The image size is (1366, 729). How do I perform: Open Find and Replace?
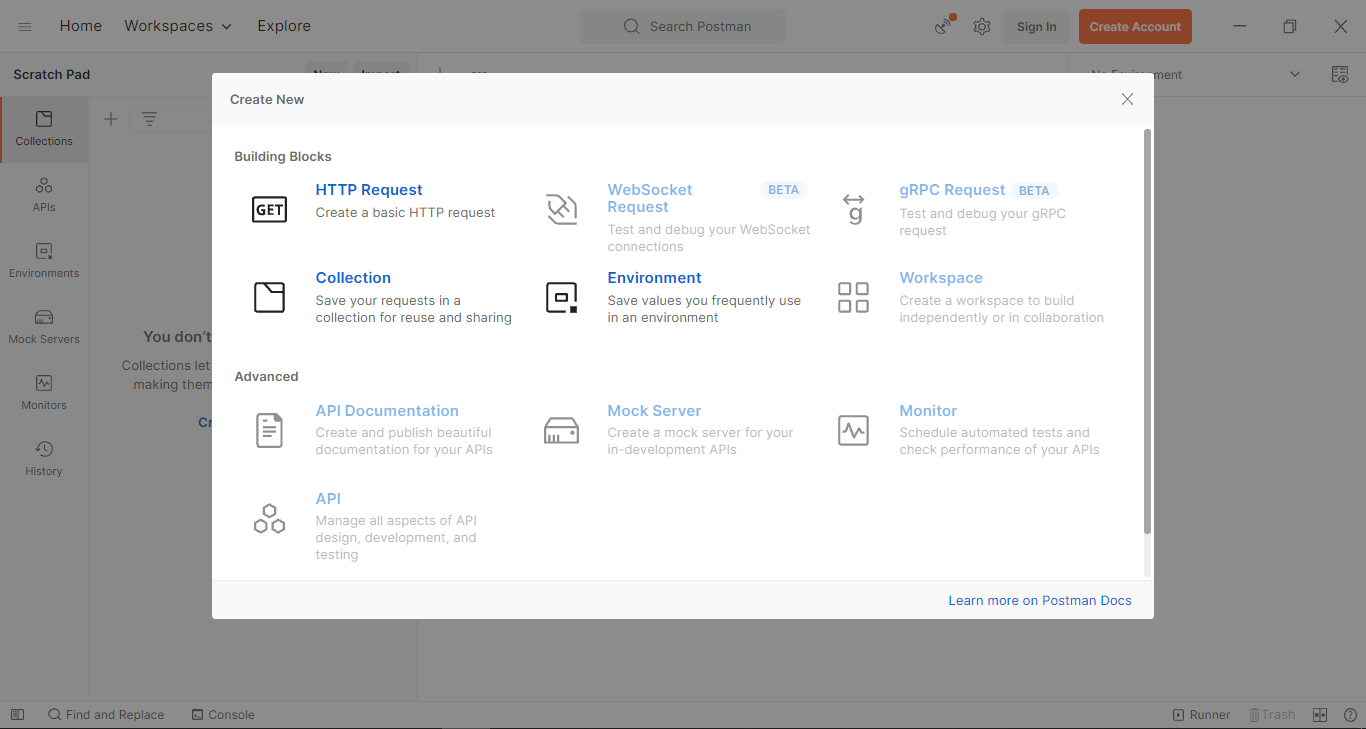(106, 715)
